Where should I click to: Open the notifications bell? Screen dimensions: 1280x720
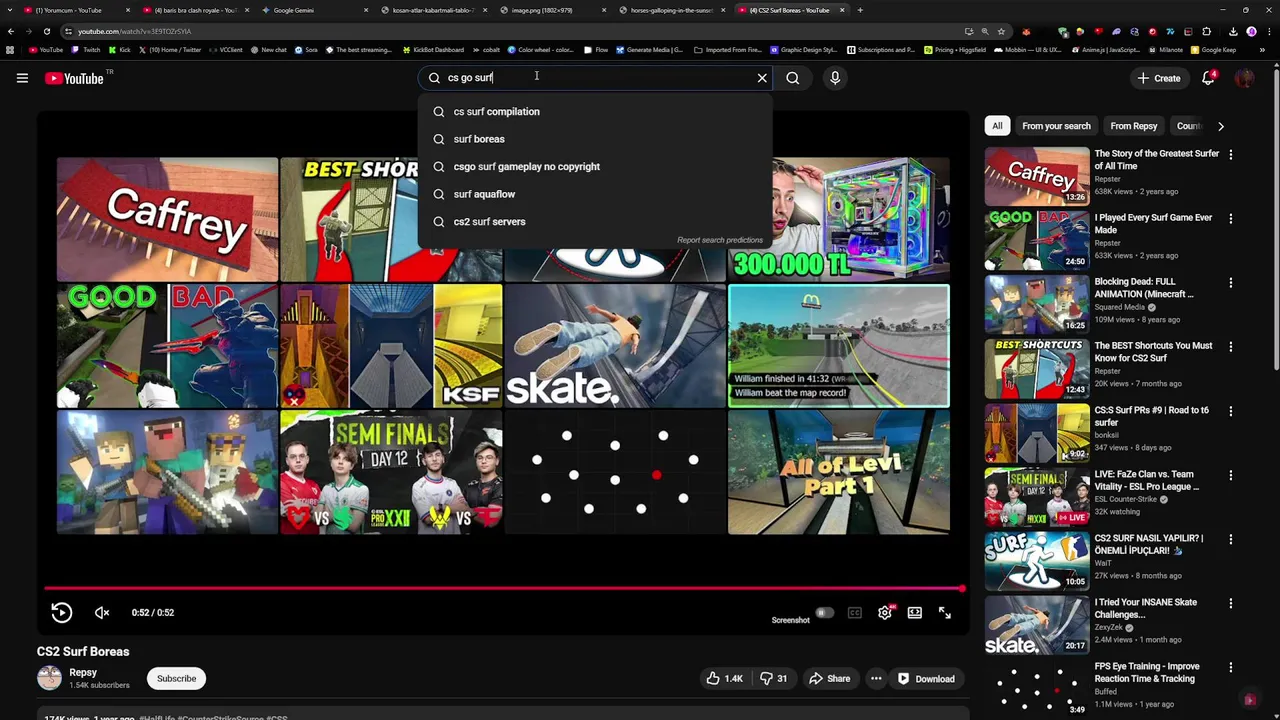[1208, 78]
